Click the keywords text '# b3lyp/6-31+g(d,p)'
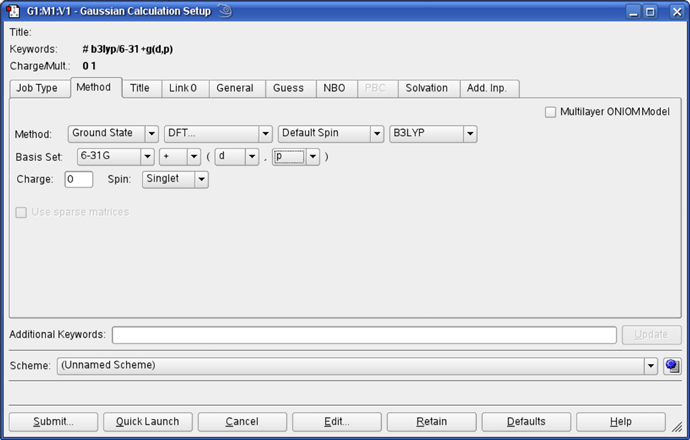 click(x=128, y=49)
